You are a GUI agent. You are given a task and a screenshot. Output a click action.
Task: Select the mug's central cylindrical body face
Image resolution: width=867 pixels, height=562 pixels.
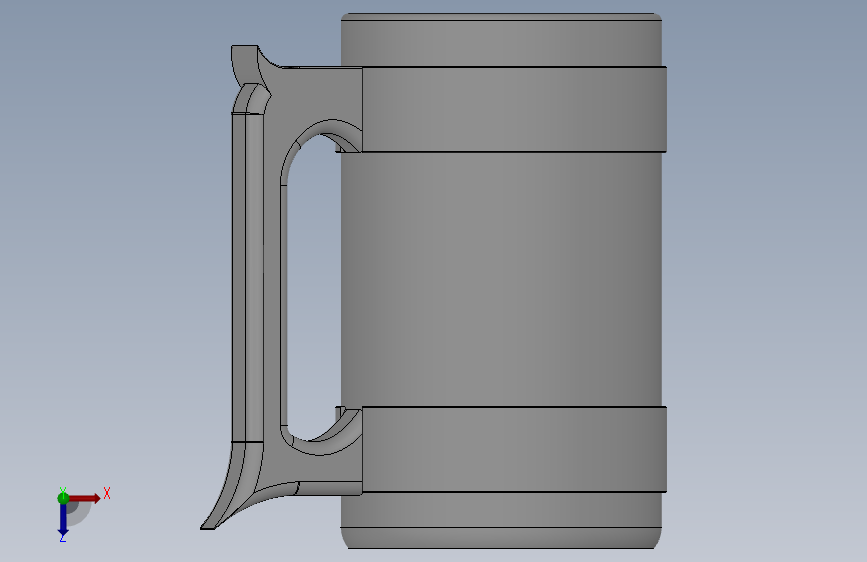[500, 279]
